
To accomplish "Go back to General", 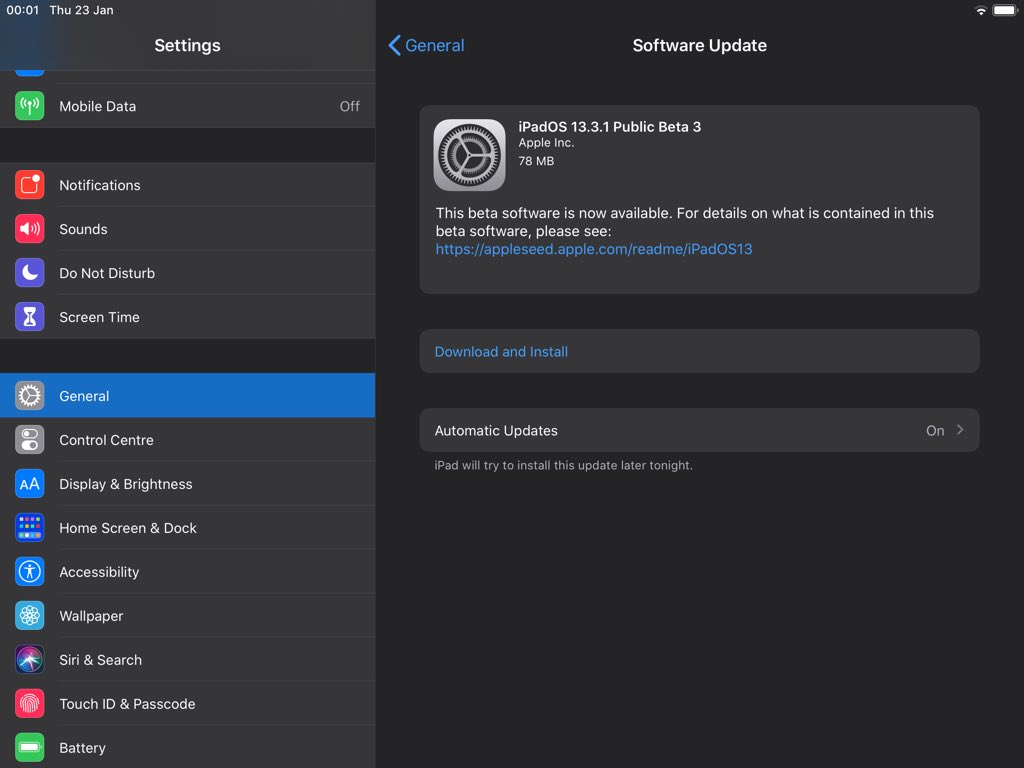I will pos(426,45).
